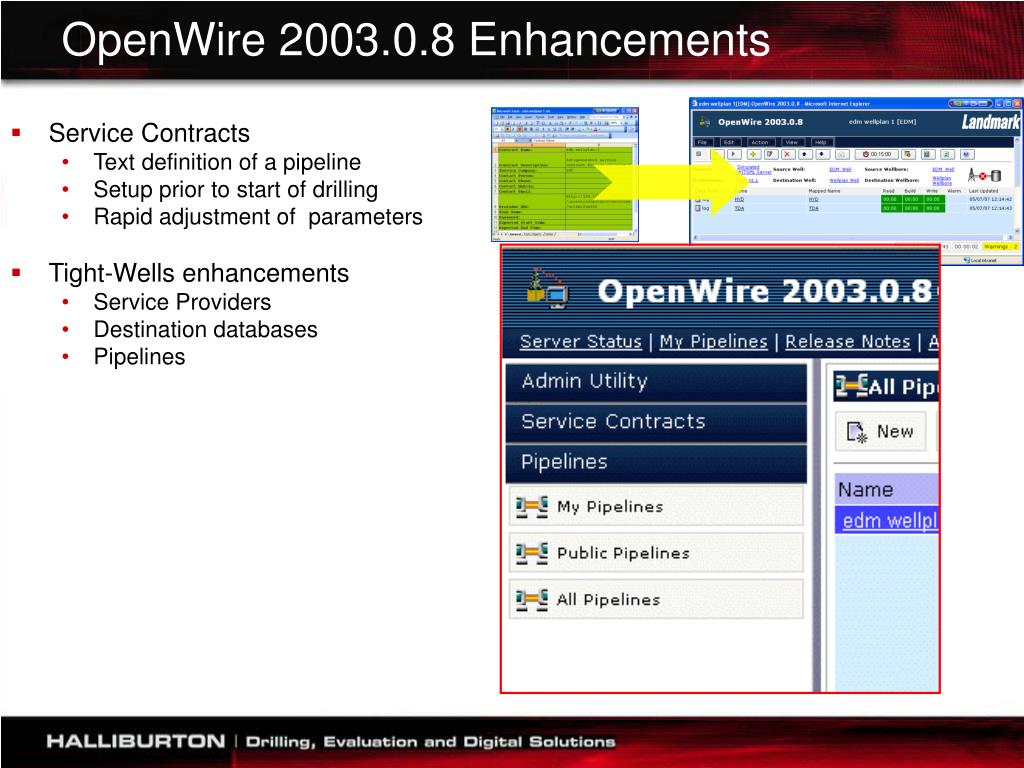Open the EDM Well link beside Source Wellbore
Screen dimensions: 1024x768
pyautogui.click(x=944, y=169)
